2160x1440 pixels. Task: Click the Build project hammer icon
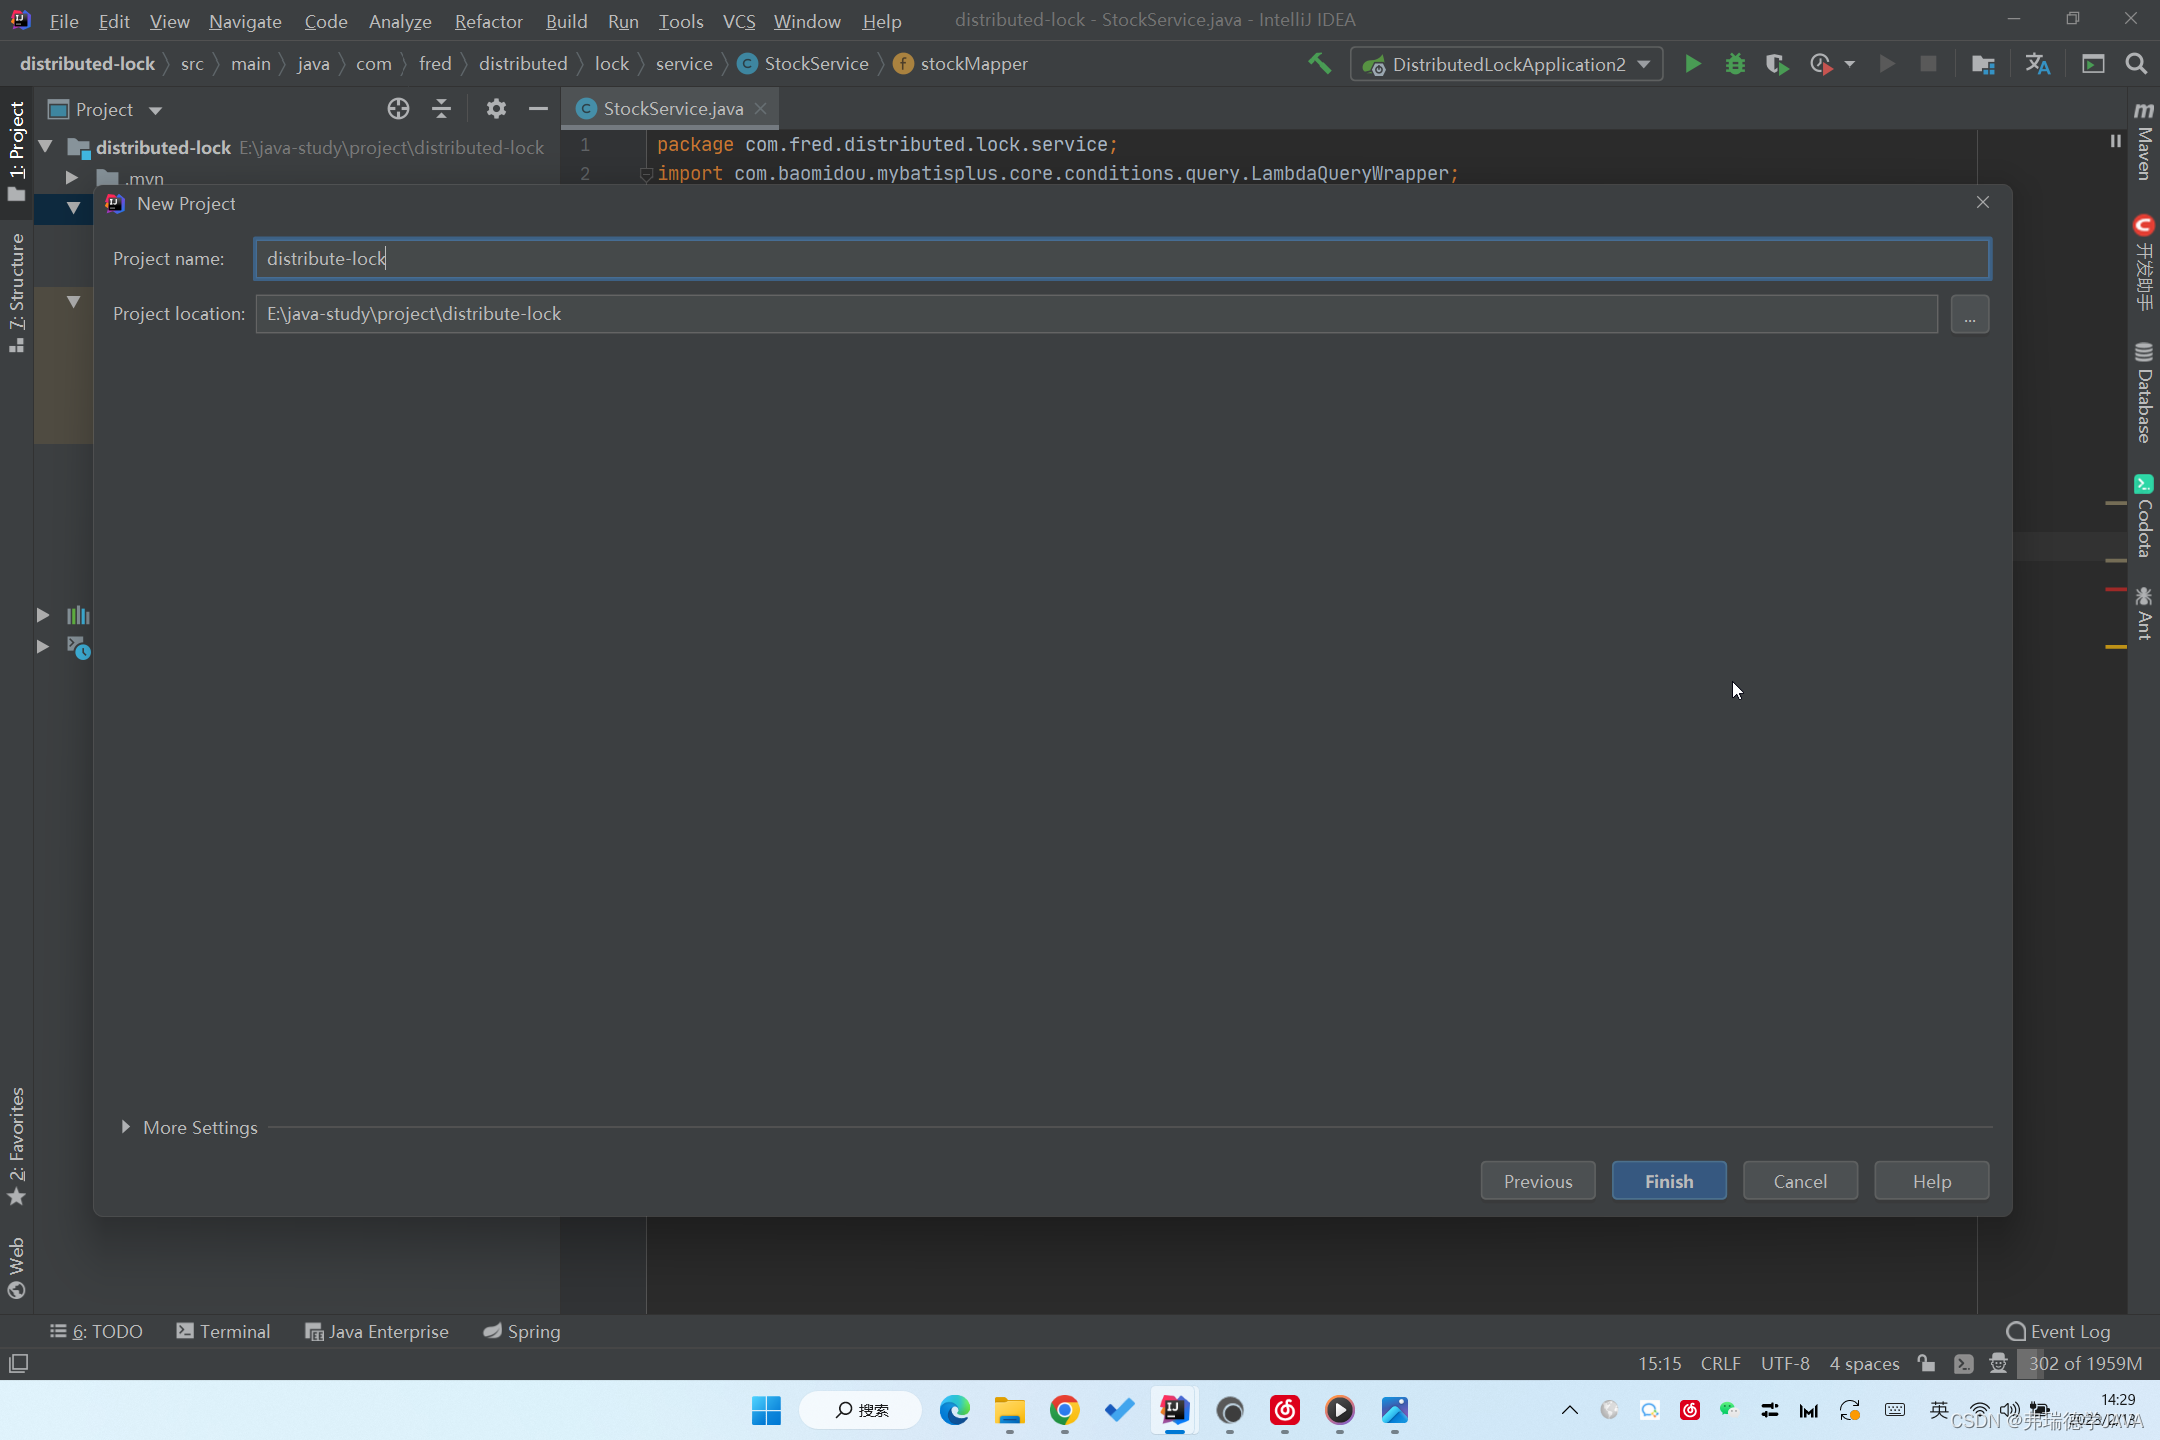(1319, 64)
